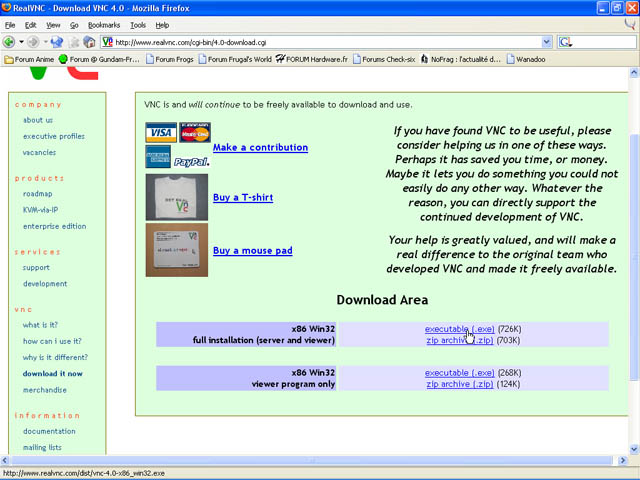Open the Forum Frugal's World bookmark

pos(235,60)
